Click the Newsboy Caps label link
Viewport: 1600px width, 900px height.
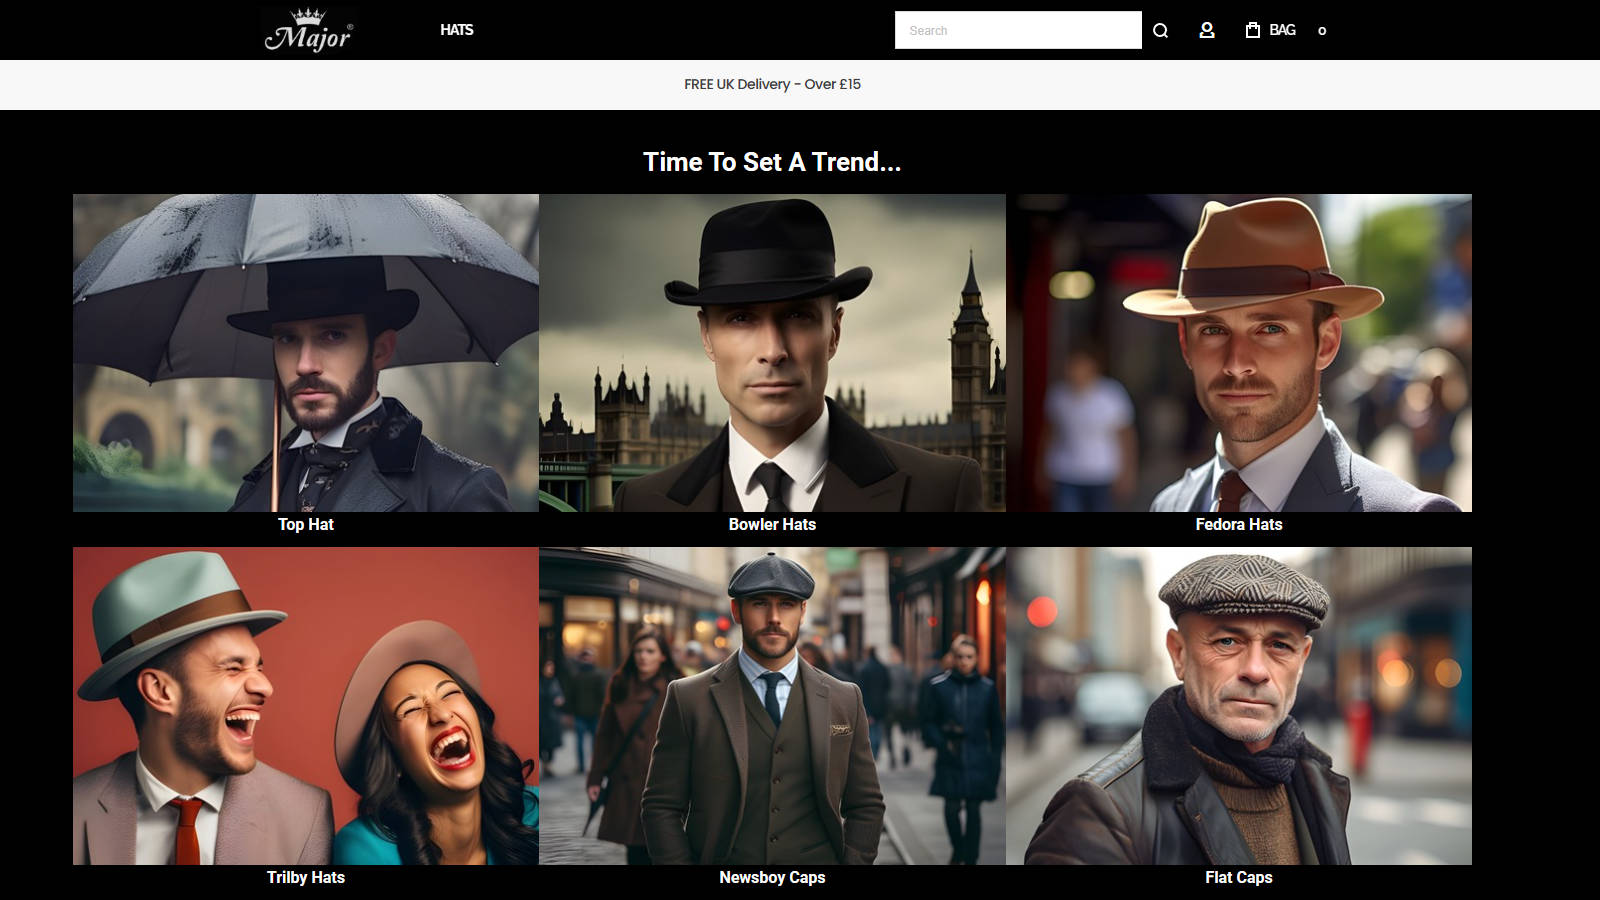coord(772,877)
